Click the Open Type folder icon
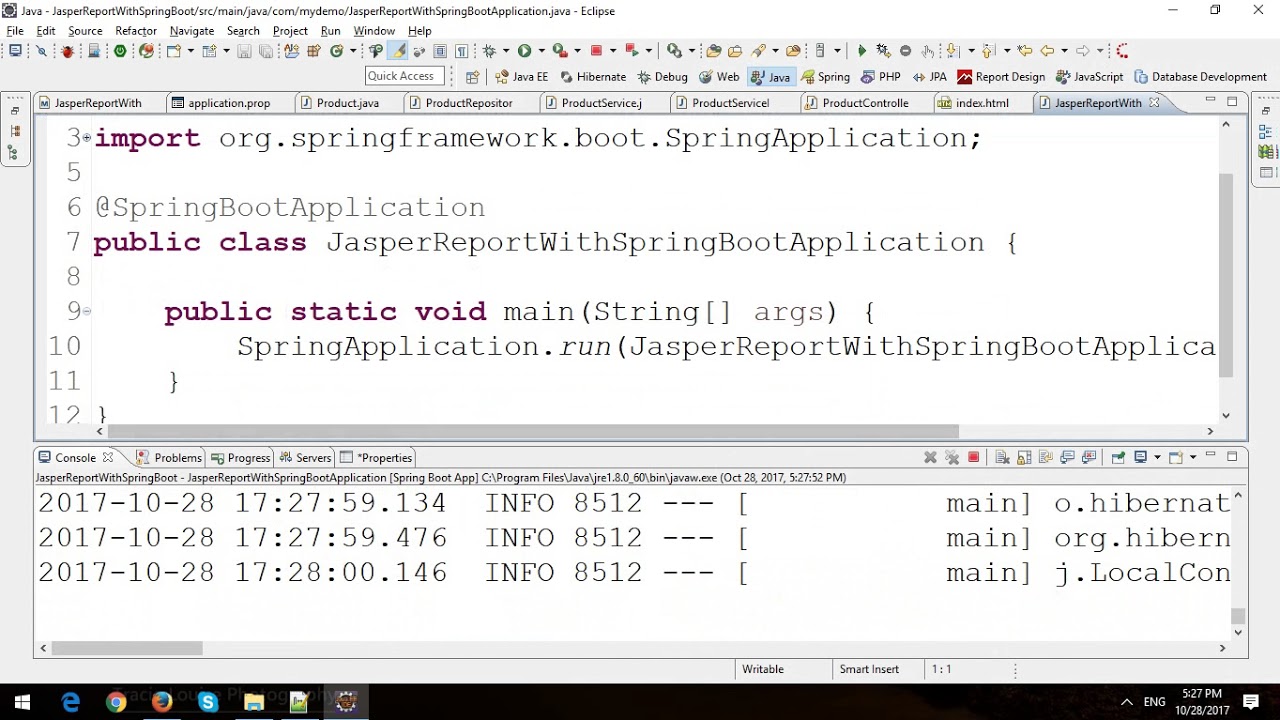1280x720 pixels. coord(713,50)
